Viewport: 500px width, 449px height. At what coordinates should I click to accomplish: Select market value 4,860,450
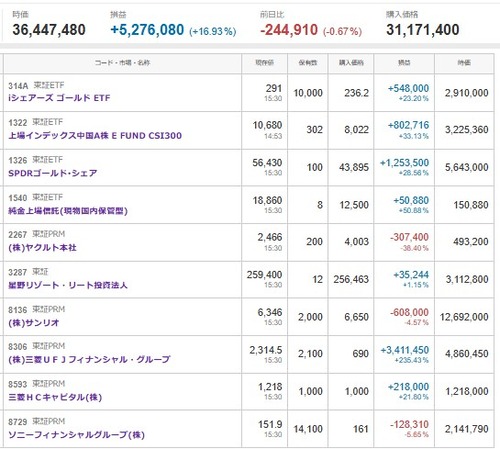[467, 354]
